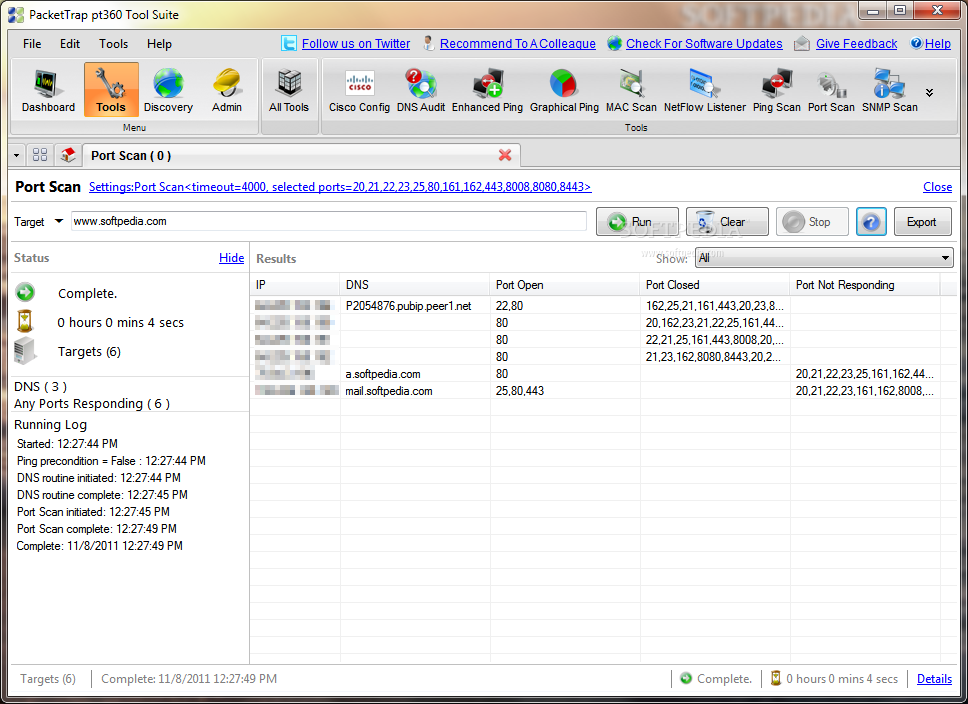Sort by the IP column header
The height and width of the screenshot is (704, 968).
[296, 285]
